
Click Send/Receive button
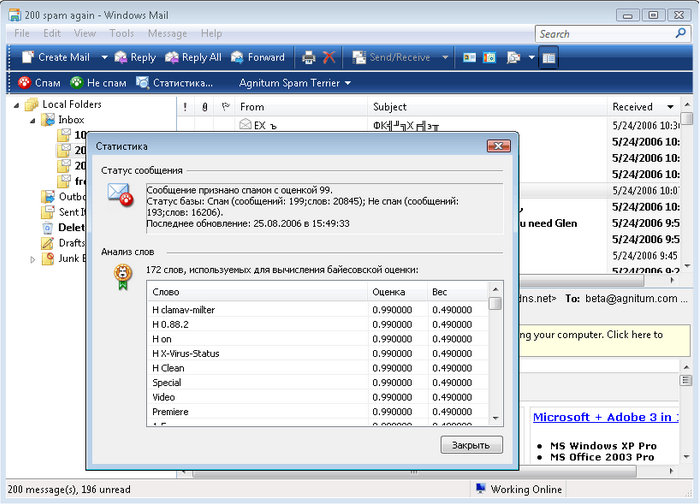[391, 58]
